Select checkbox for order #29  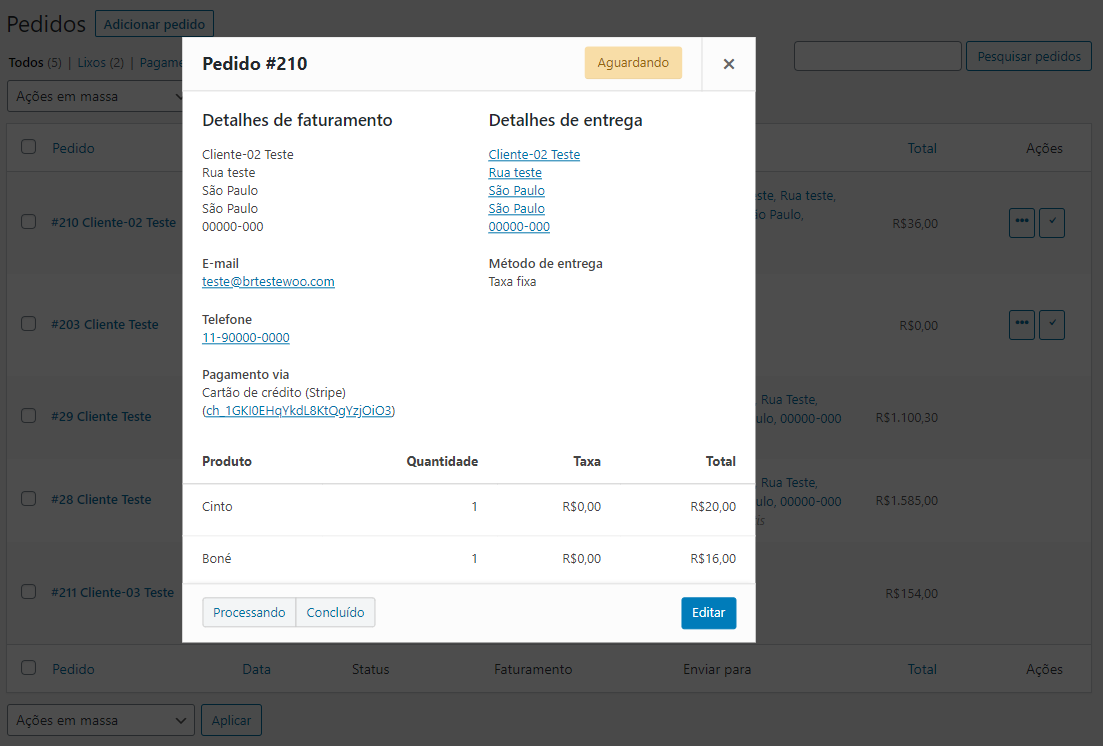pos(29,416)
